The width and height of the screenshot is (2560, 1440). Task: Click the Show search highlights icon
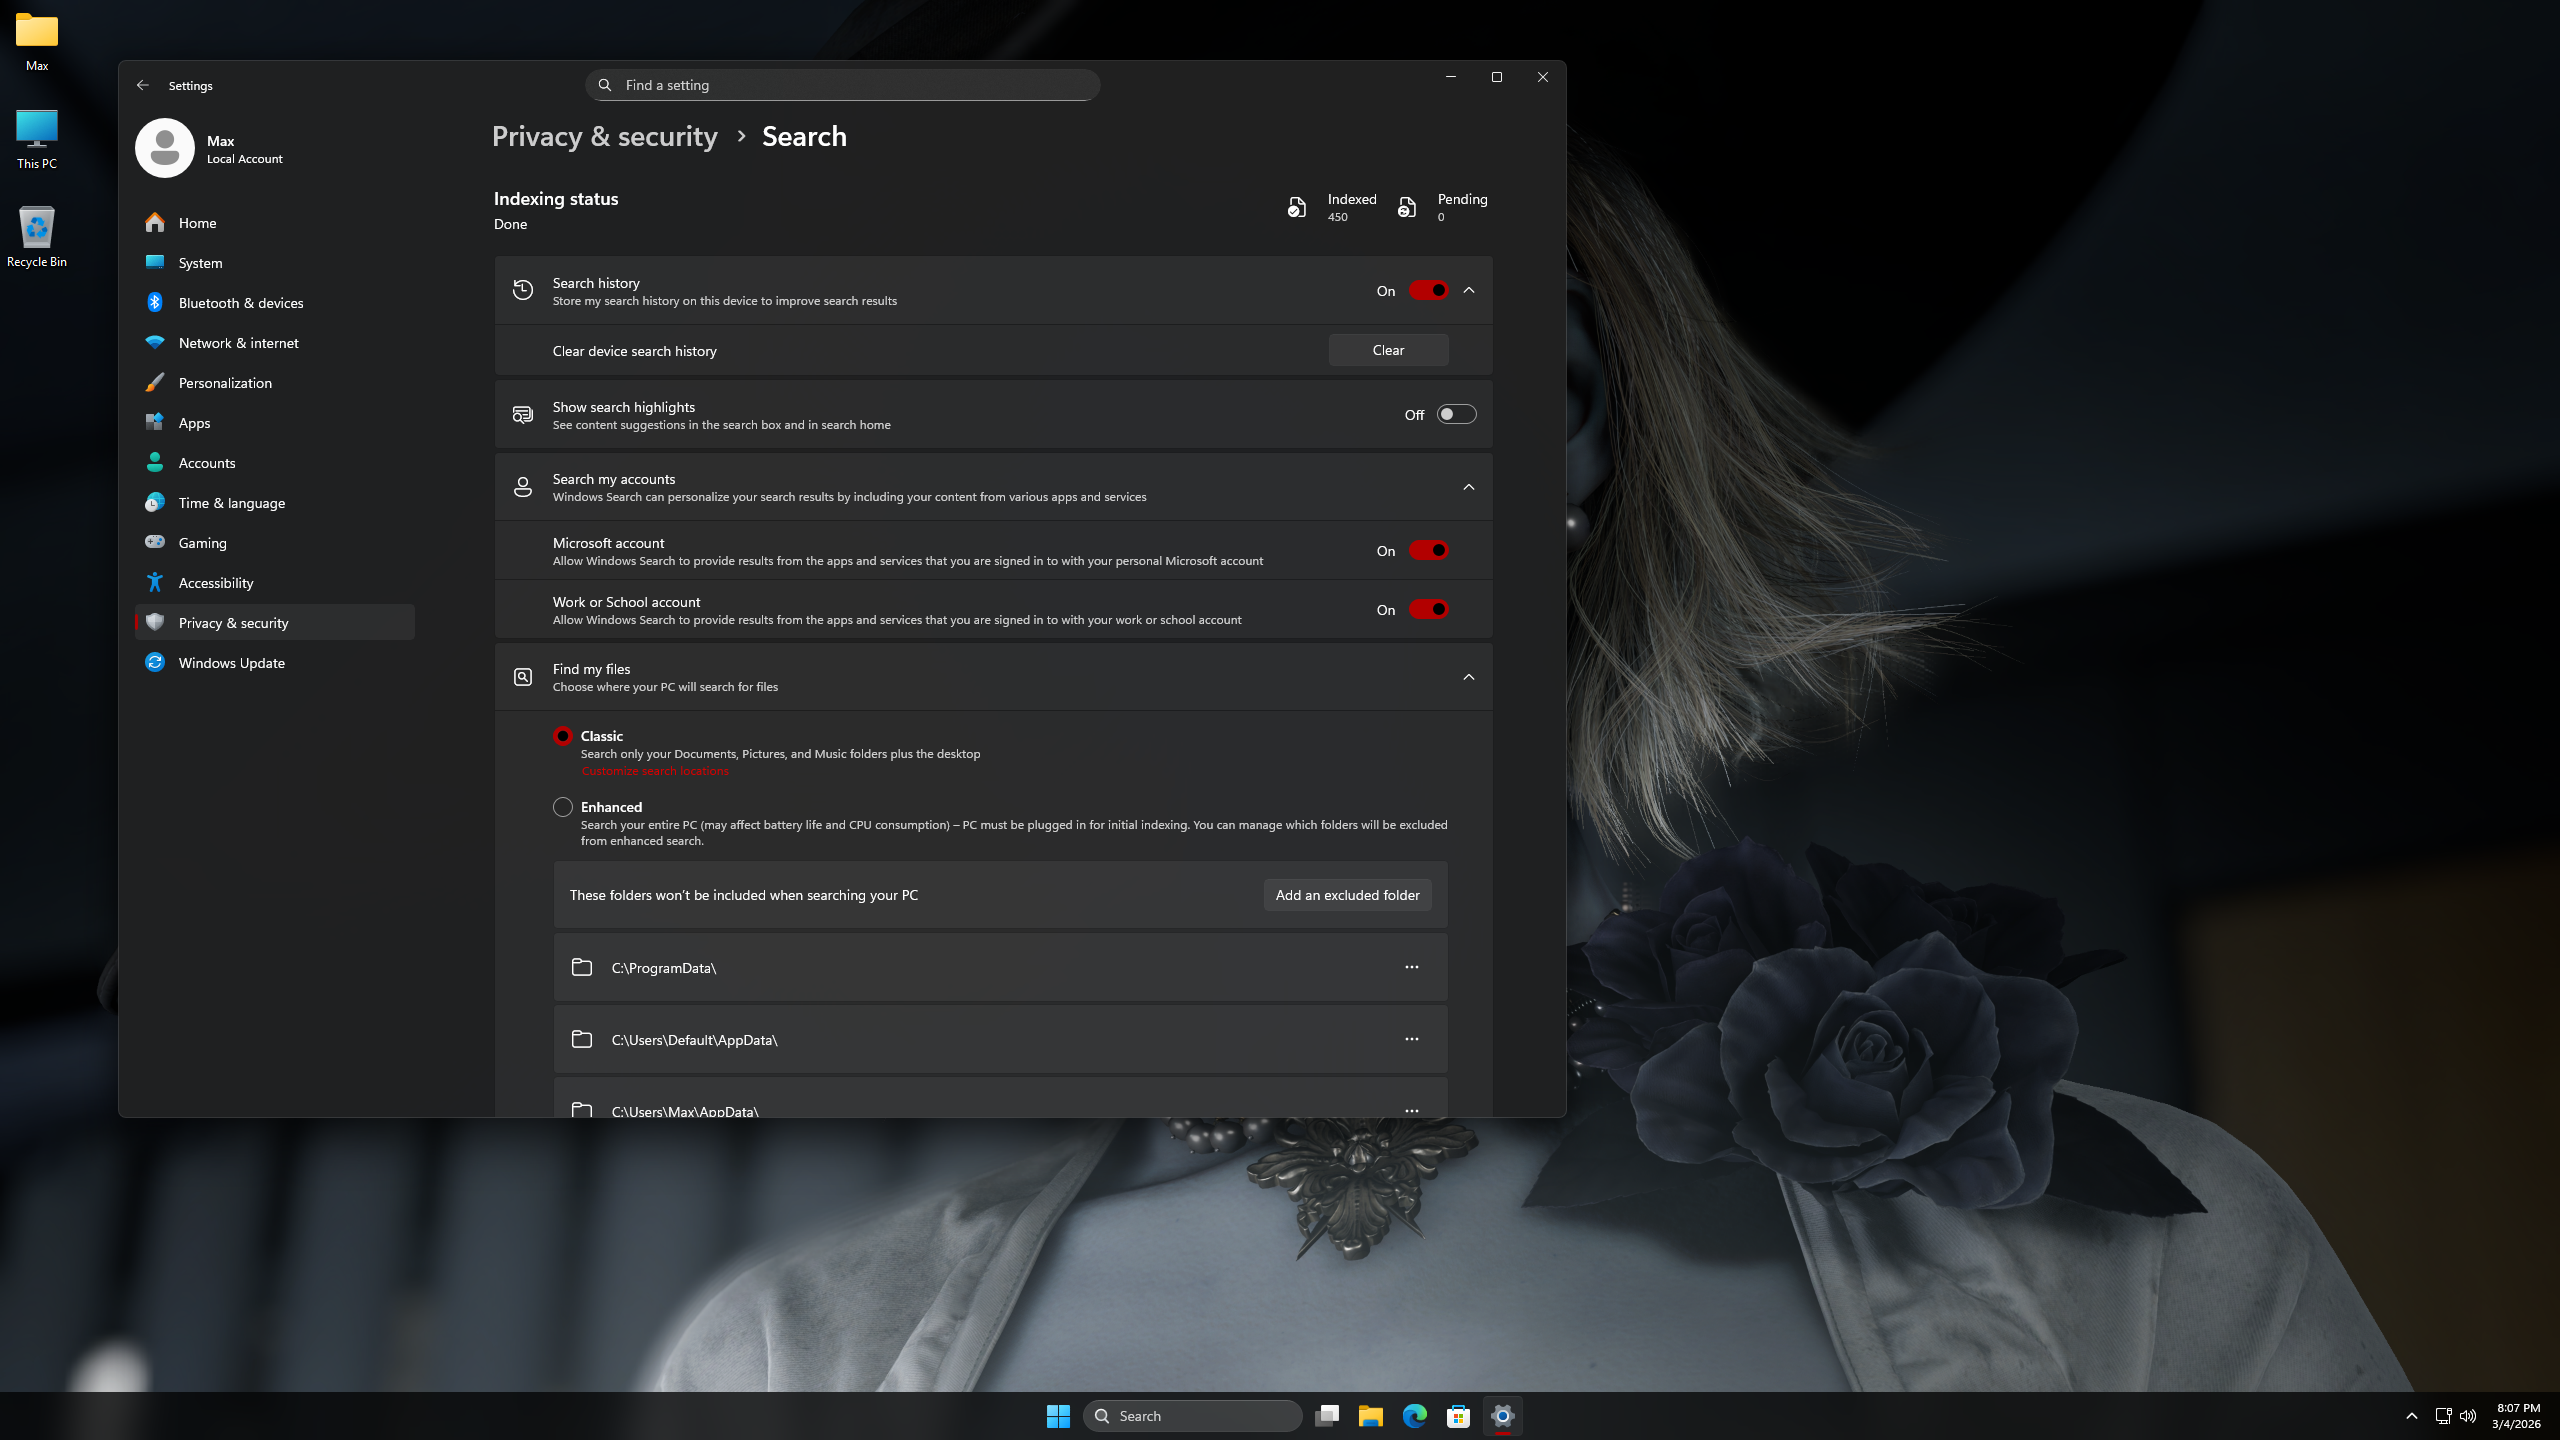pyautogui.click(x=523, y=415)
